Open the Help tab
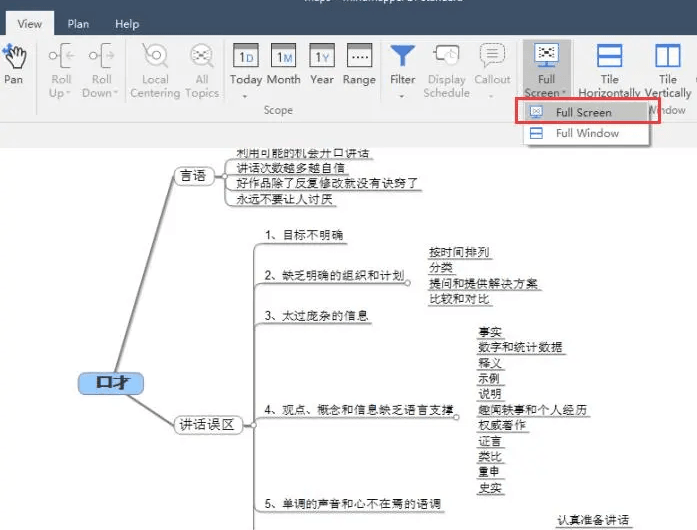The height and width of the screenshot is (530, 697). click(x=127, y=24)
